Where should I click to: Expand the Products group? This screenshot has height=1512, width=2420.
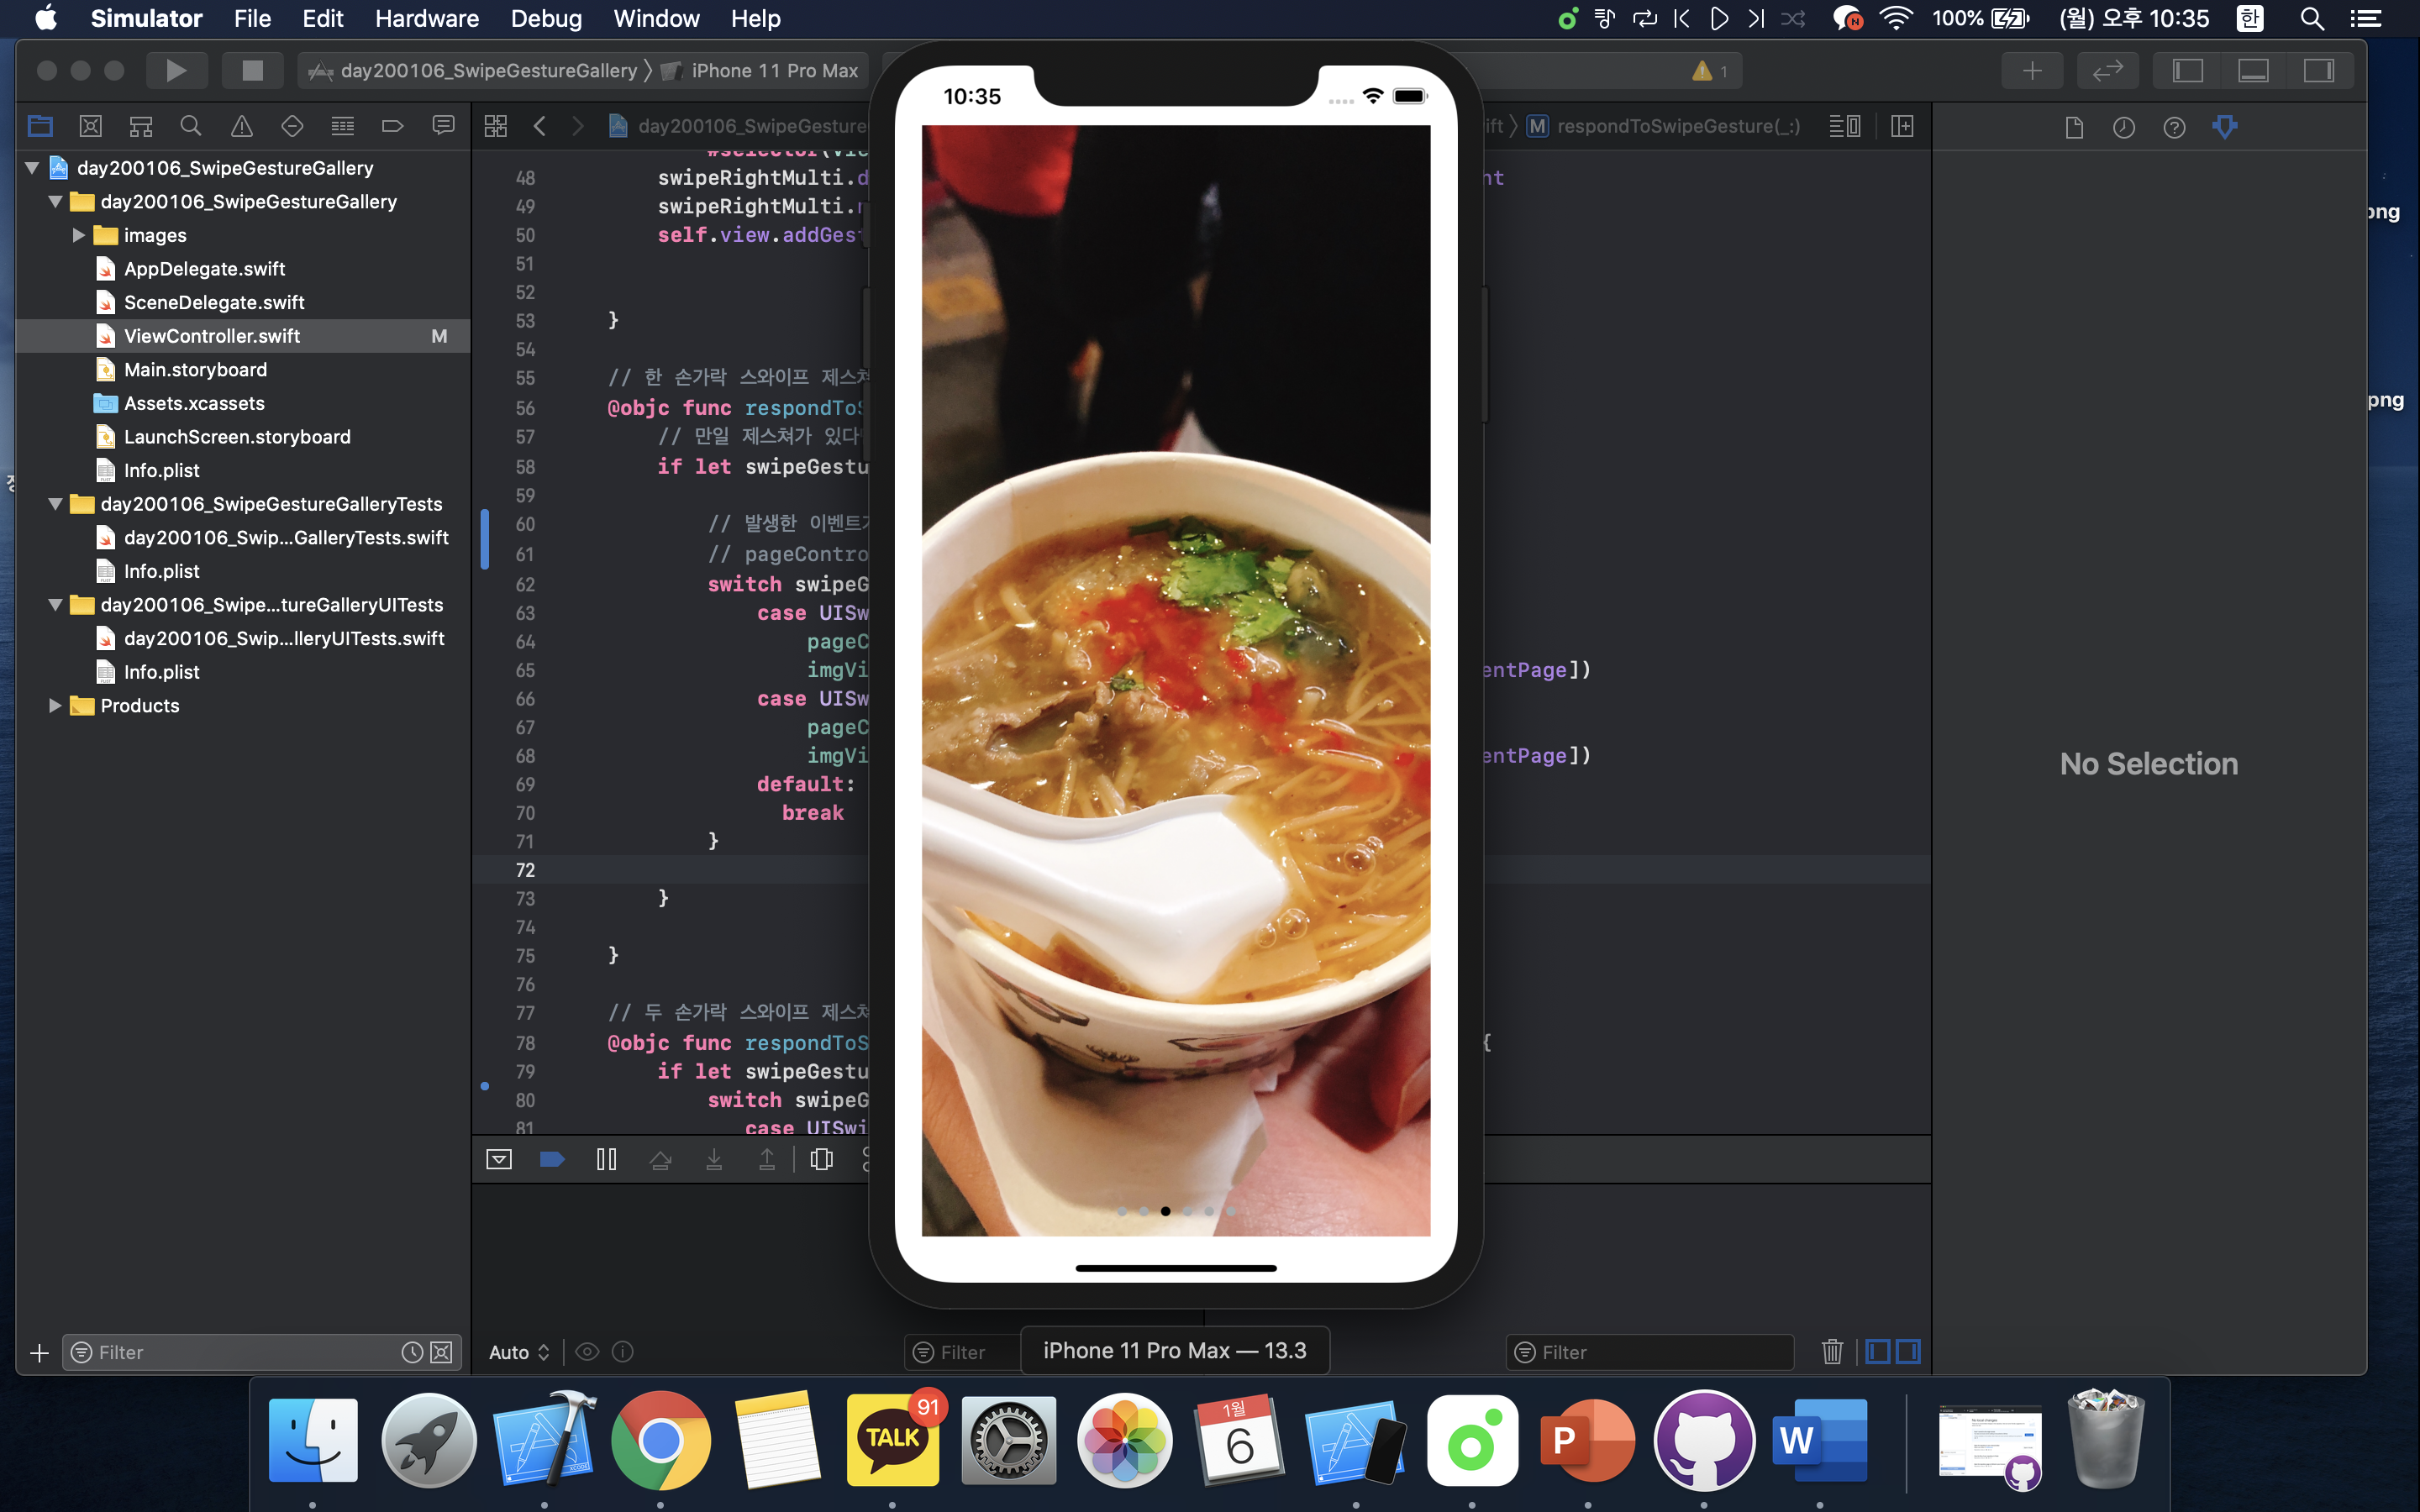[x=55, y=706]
